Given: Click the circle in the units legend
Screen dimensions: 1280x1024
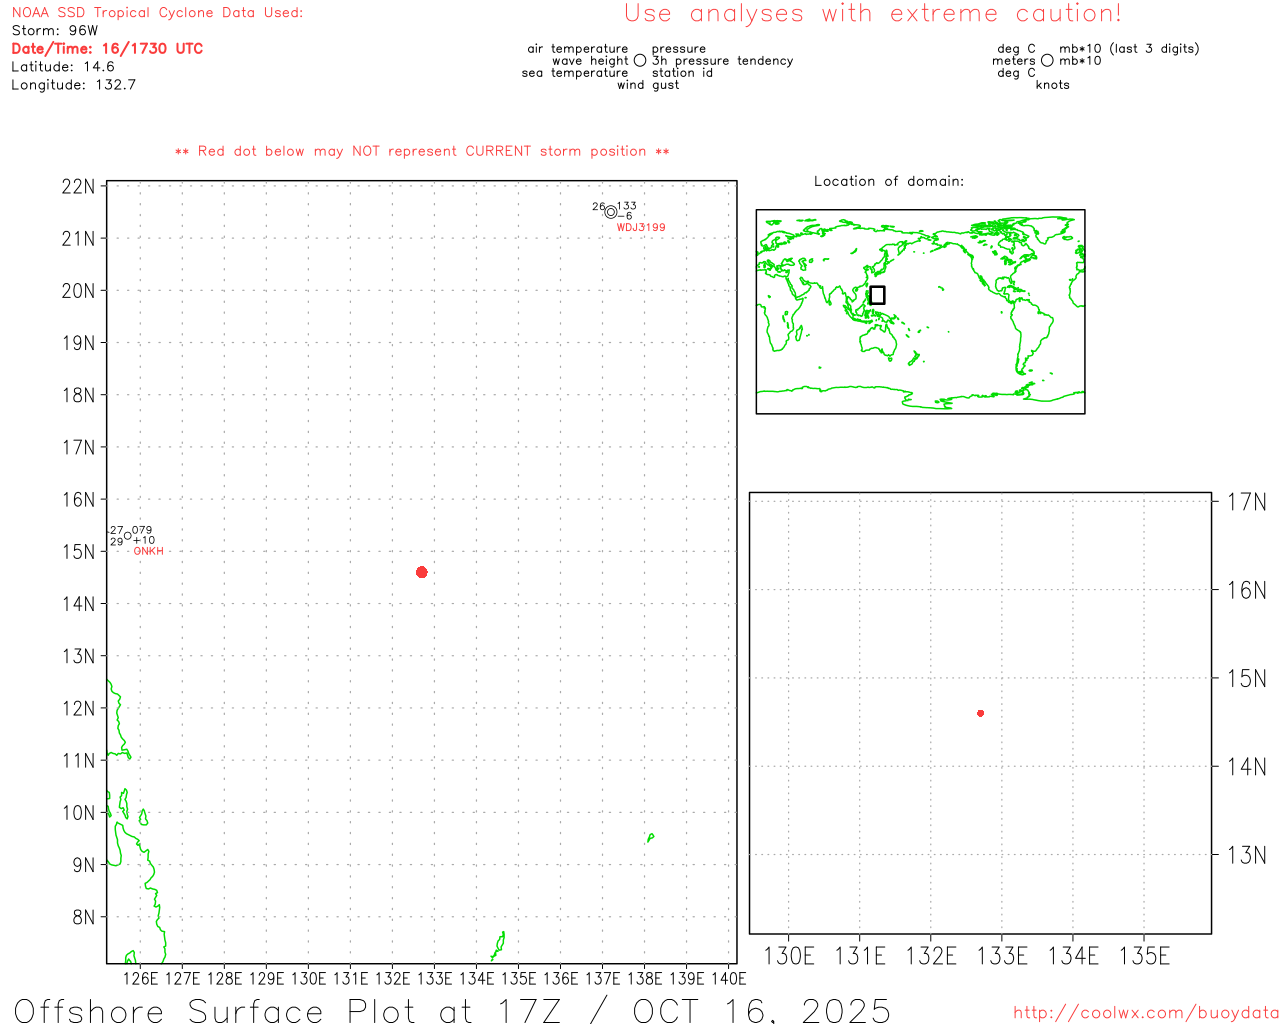Looking at the screenshot, I should click(1047, 61).
